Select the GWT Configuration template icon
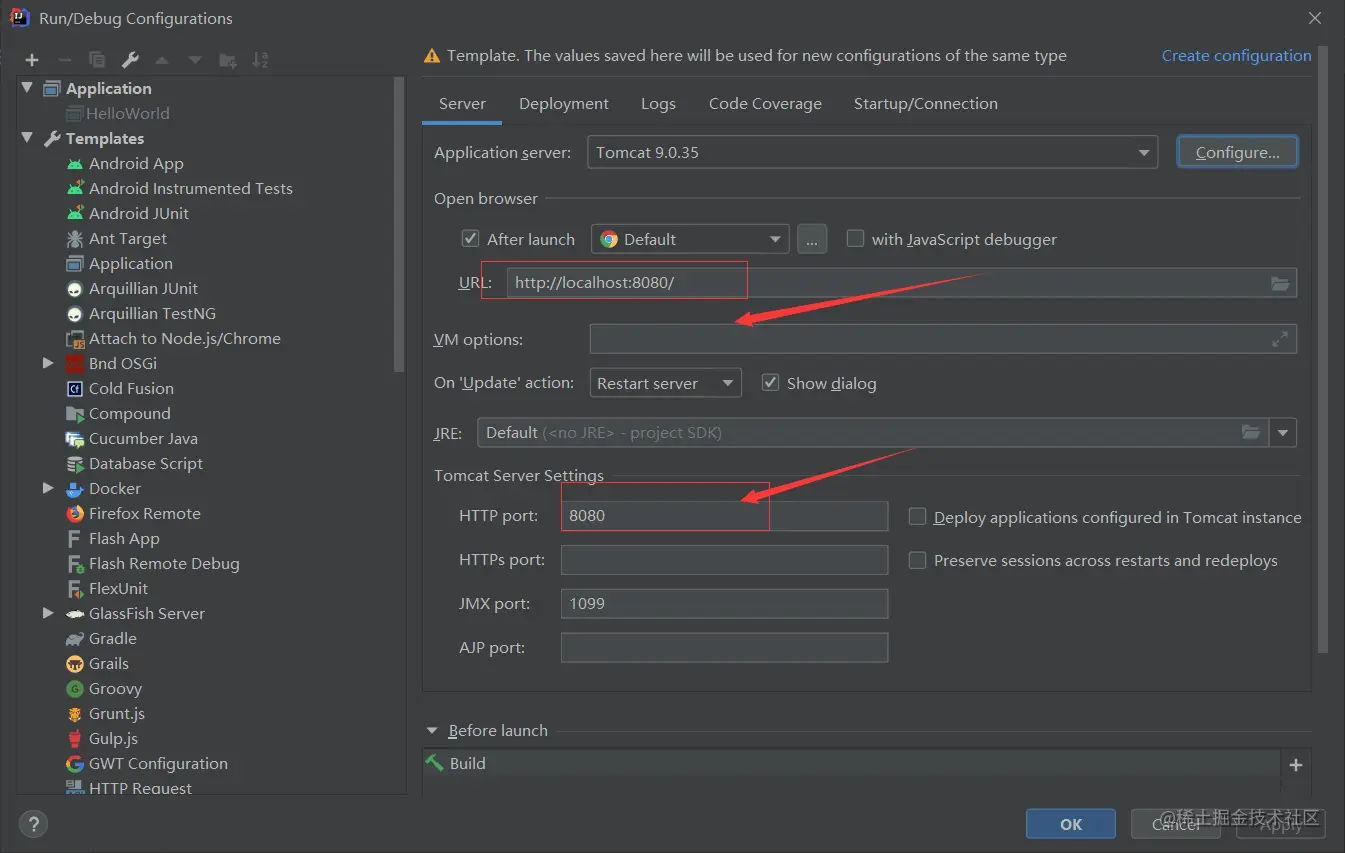Screen dimensions: 1345x853 (75, 763)
